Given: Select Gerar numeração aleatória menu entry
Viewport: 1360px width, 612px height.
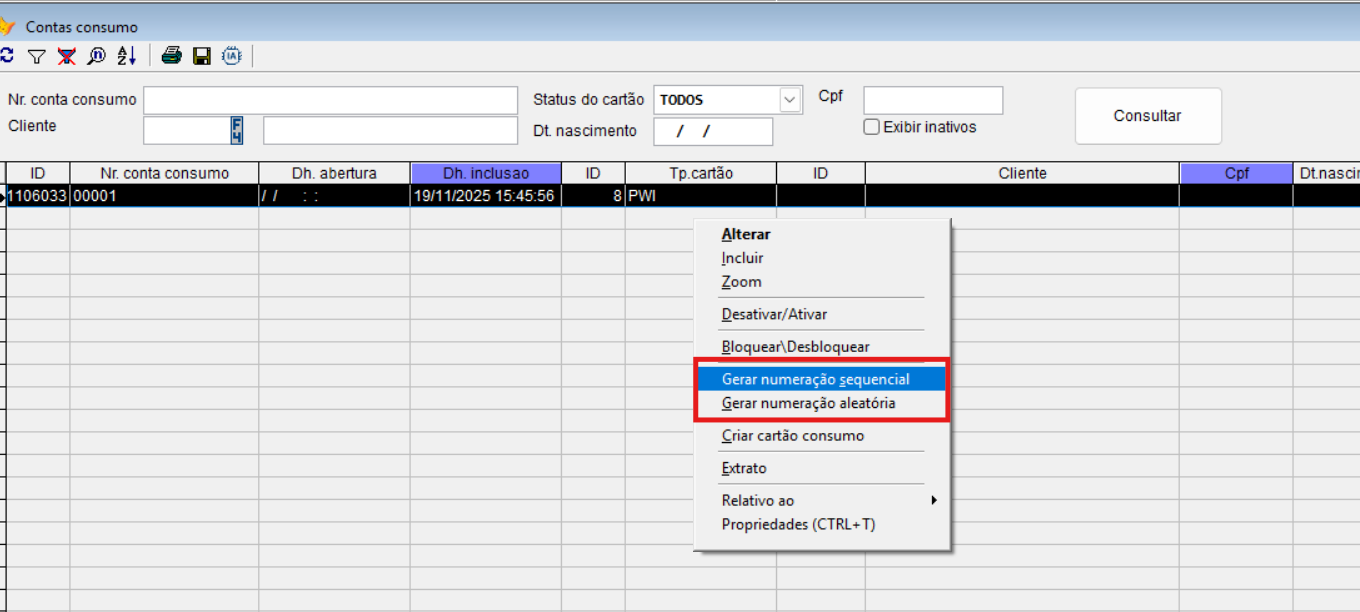Looking at the screenshot, I should pos(809,403).
